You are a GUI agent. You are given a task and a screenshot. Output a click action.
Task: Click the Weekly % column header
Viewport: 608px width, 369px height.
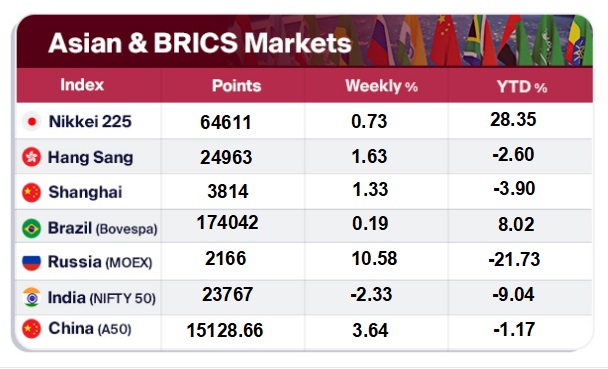382,86
